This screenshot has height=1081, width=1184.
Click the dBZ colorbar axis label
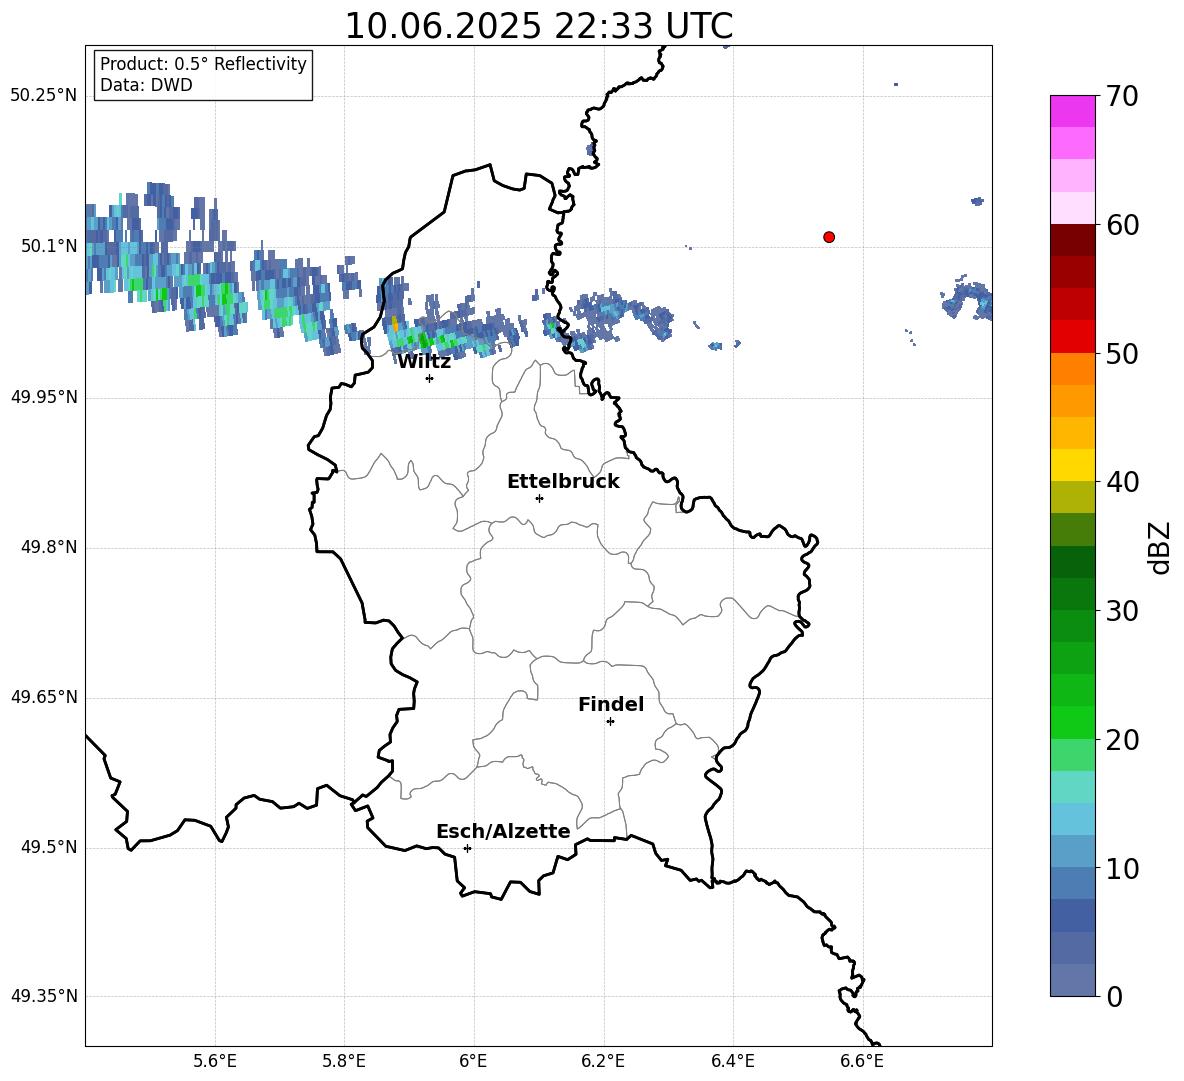click(1159, 547)
